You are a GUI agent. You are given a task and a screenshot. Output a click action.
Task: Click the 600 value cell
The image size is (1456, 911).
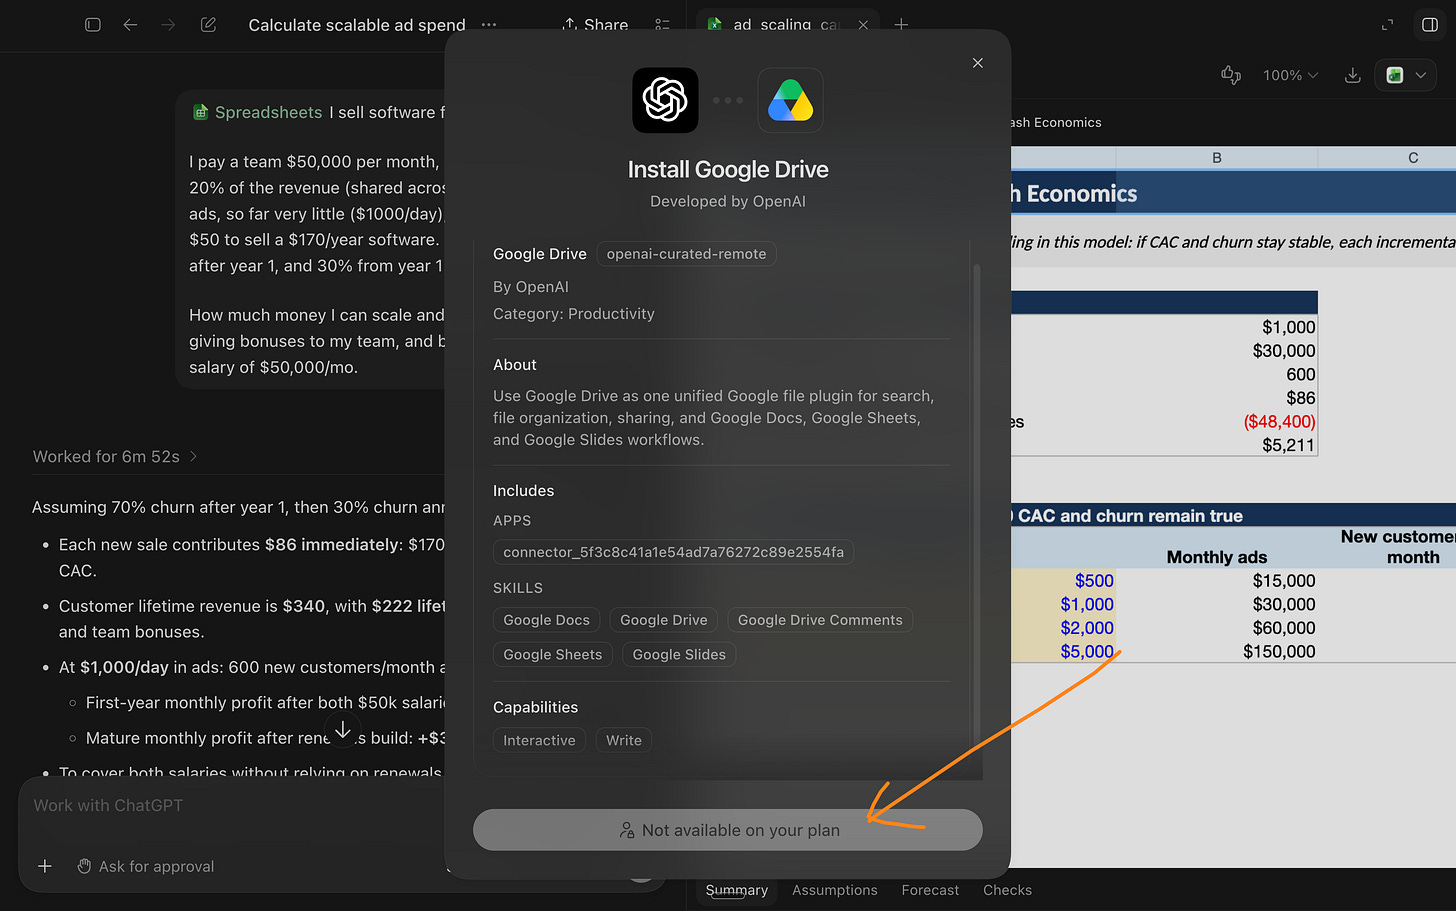(1300, 375)
